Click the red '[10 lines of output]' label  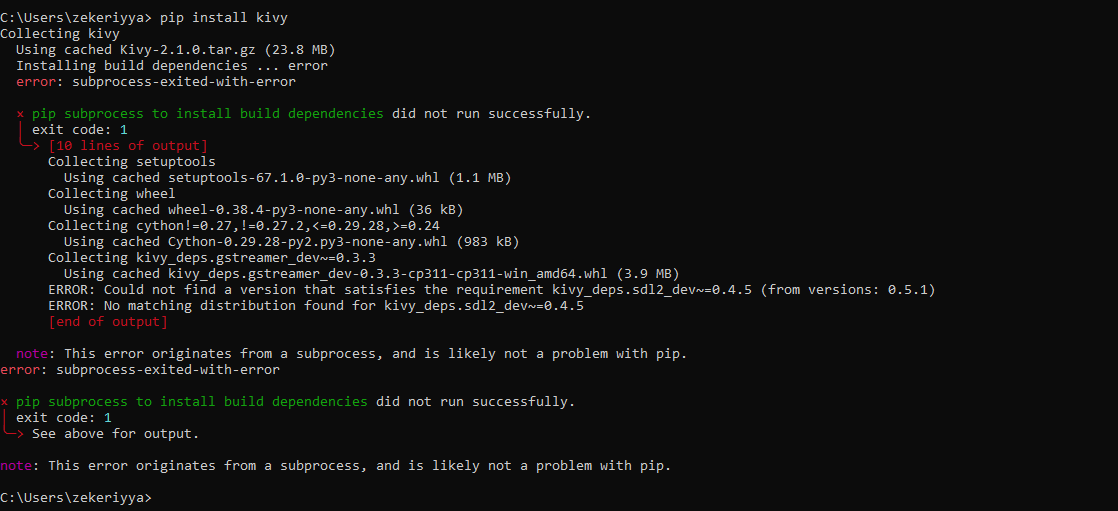(x=128, y=146)
